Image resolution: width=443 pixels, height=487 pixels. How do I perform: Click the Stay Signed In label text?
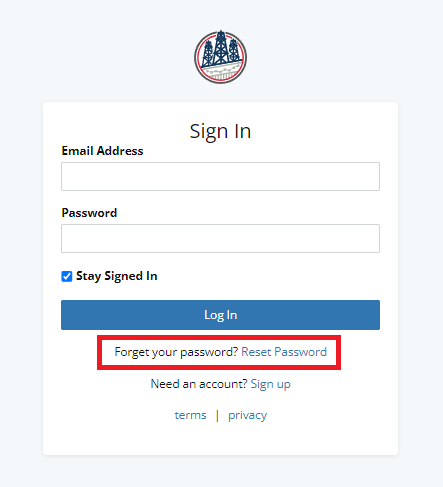coord(116,276)
